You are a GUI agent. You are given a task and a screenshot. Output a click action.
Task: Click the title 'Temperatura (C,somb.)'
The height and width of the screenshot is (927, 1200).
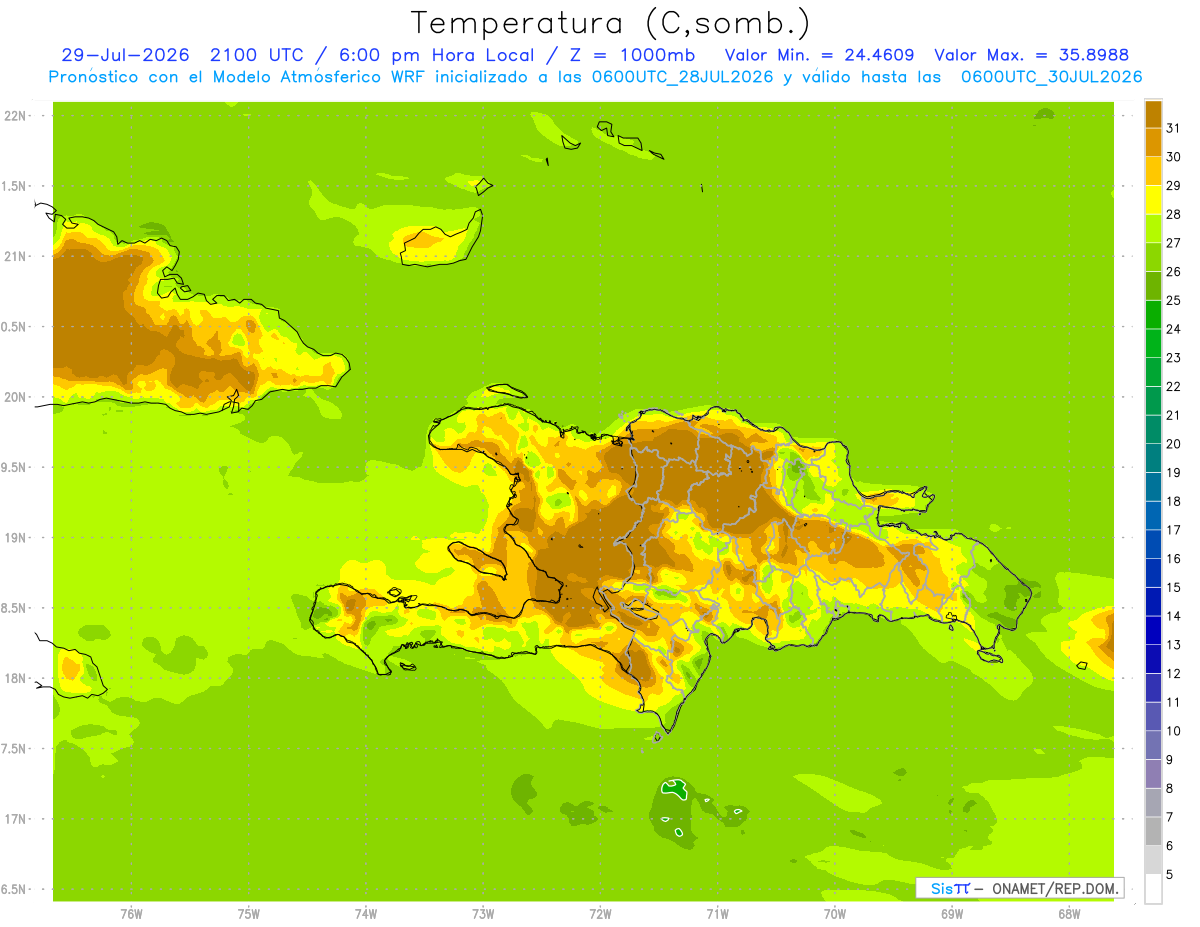pos(610,22)
